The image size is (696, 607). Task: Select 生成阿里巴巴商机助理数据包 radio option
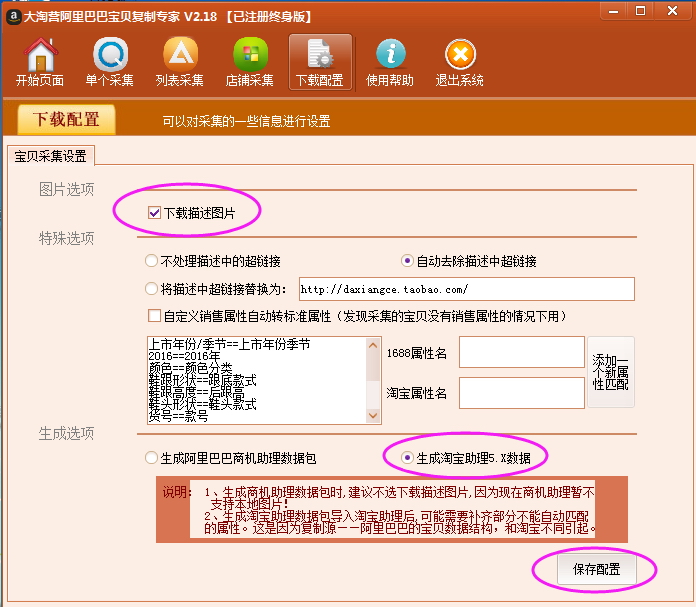coord(151,457)
